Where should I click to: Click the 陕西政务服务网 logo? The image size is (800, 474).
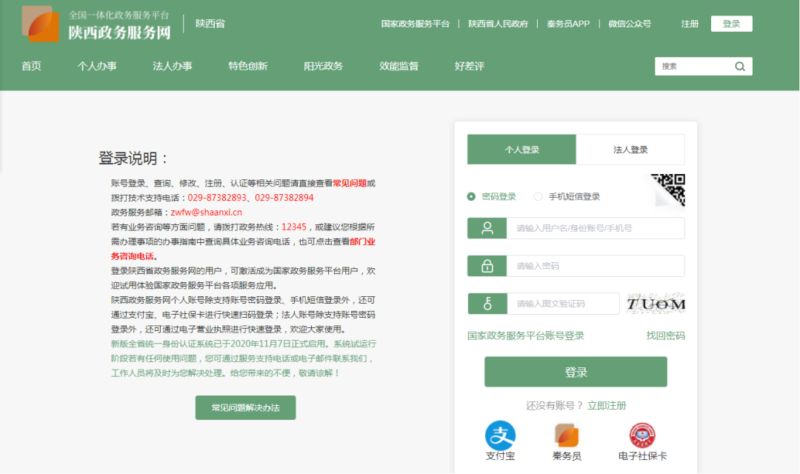click(x=96, y=24)
